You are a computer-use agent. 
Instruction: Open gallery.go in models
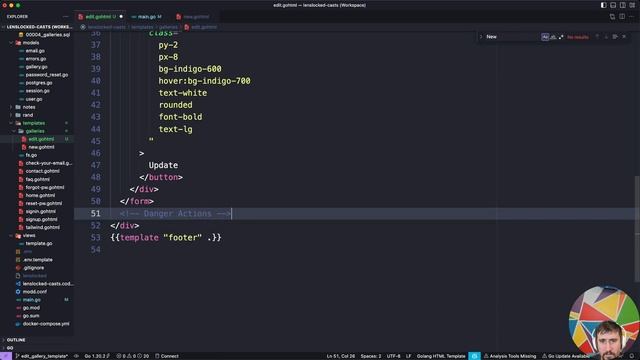point(36,67)
